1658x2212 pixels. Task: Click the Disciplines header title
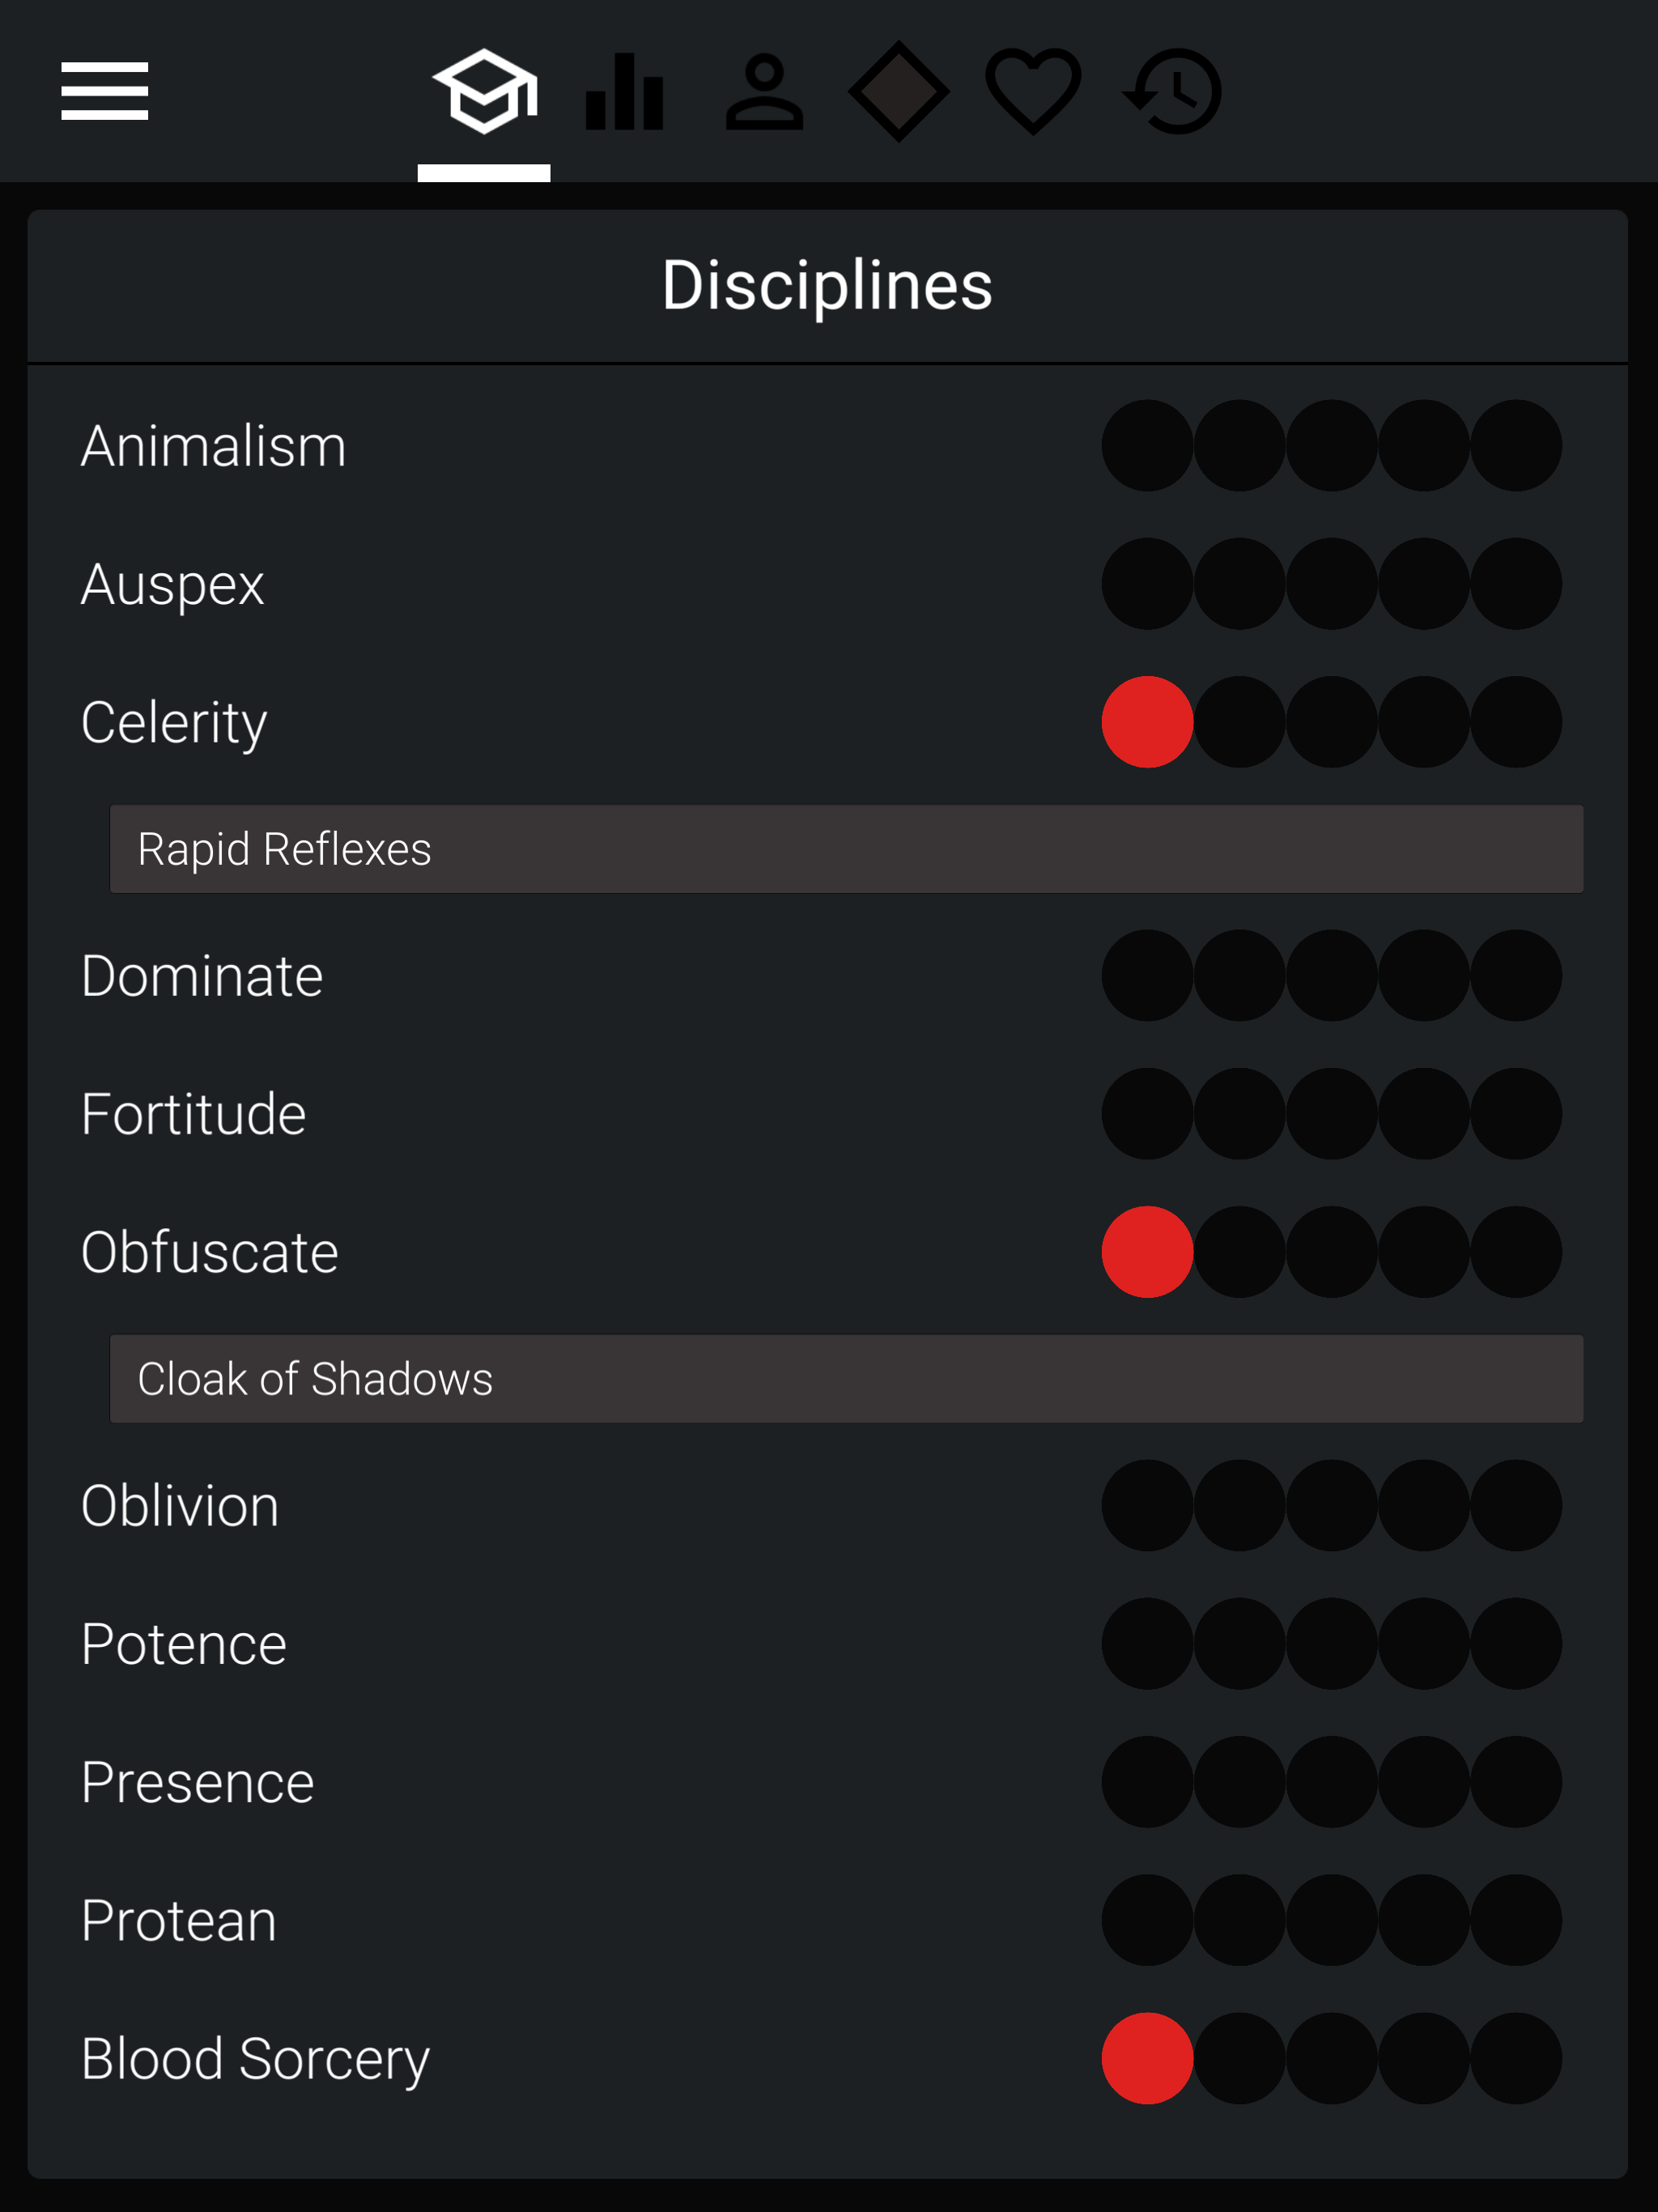pos(827,286)
